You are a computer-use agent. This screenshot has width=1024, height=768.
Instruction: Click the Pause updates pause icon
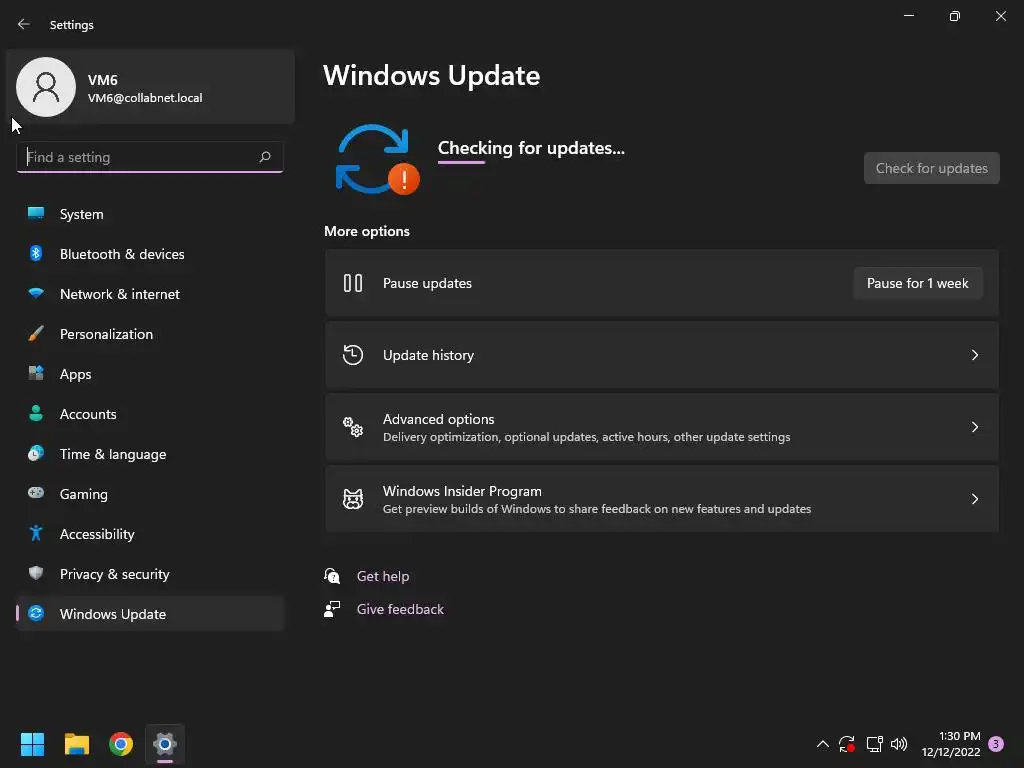tap(353, 283)
